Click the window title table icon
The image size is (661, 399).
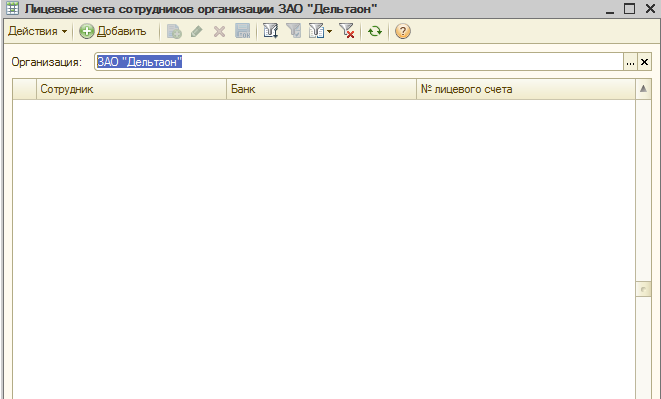(13, 8)
